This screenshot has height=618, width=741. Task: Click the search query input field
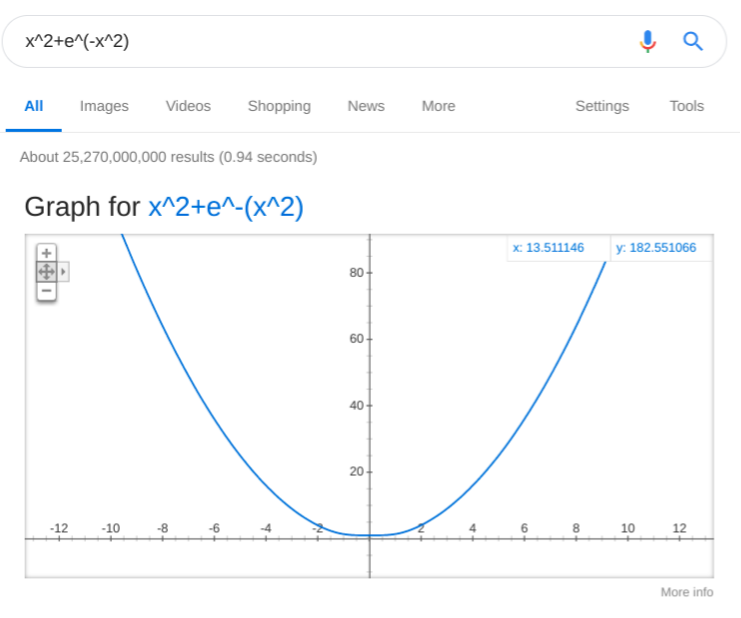[320, 41]
